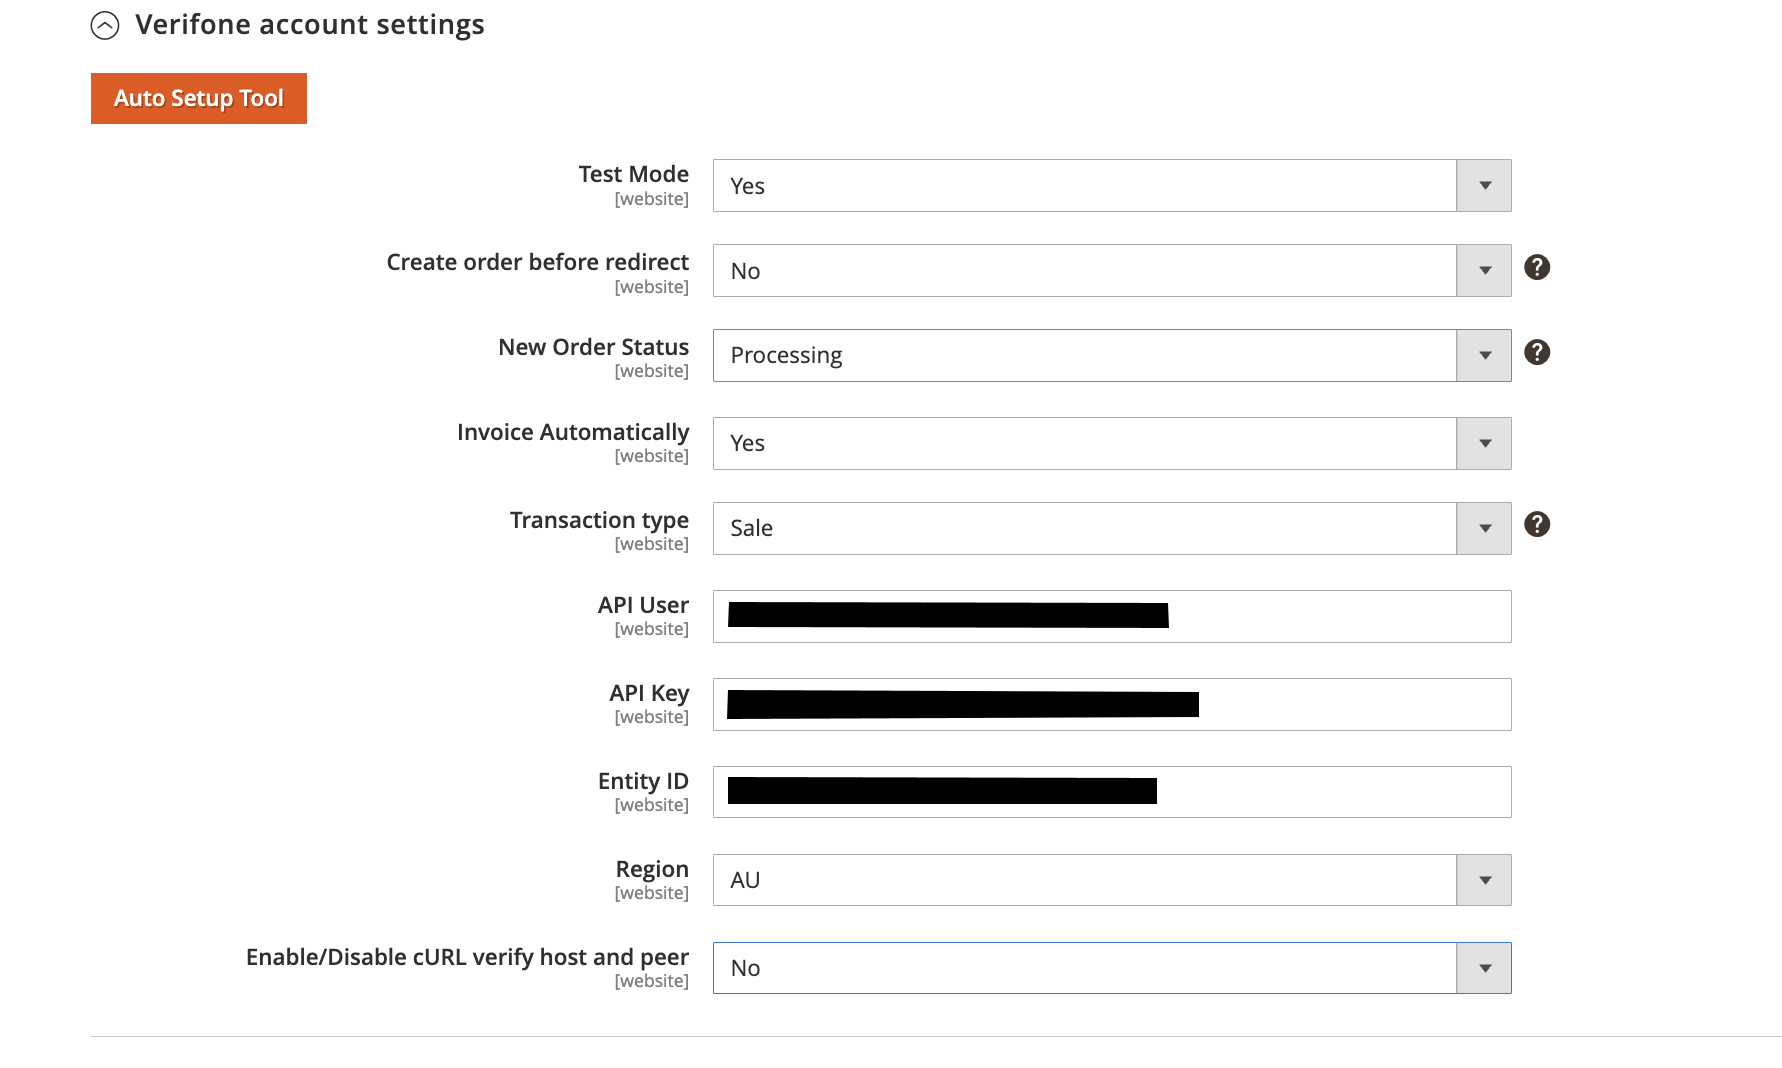Focus the API Key input field
The width and height of the screenshot is (1782, 1068).
(x=1111, y=704)
